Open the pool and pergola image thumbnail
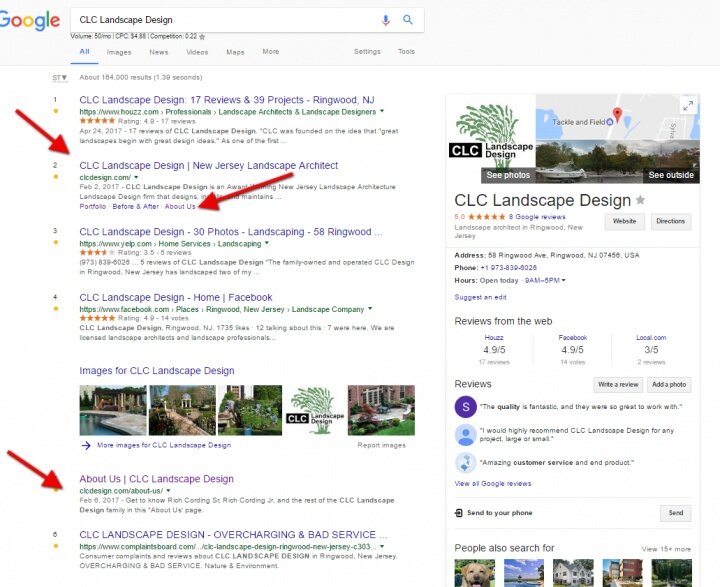 [x=113, y=410]
